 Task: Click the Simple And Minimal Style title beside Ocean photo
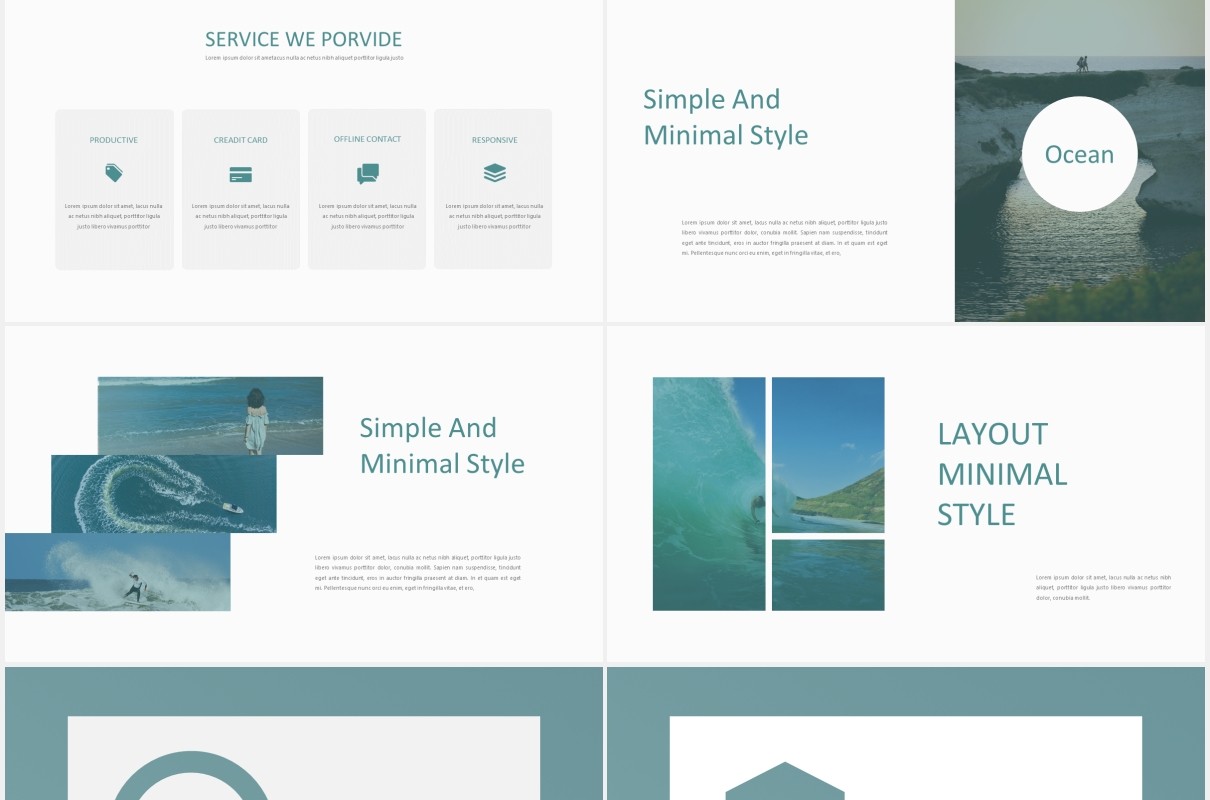[725, 117]
